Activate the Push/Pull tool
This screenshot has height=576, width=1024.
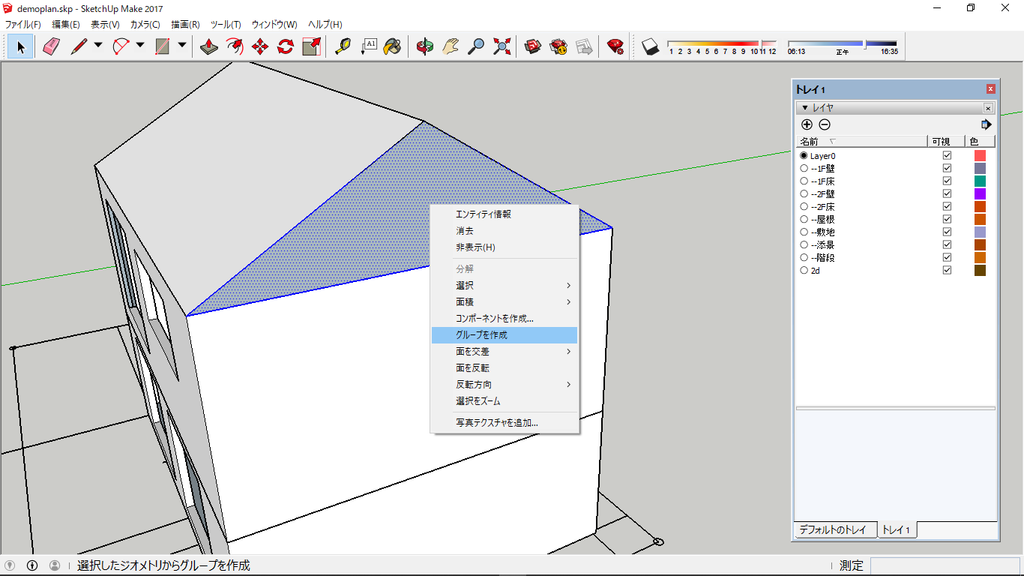[209, 46]
